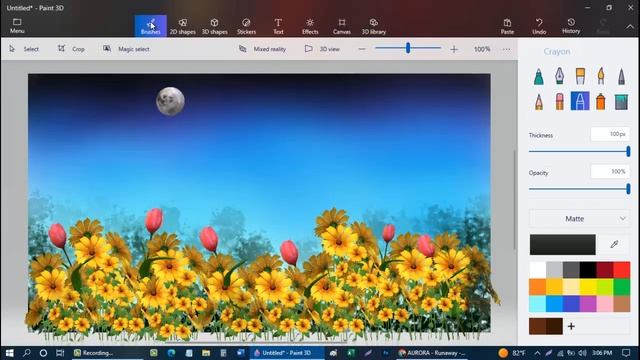Switch to AURORA - Runaway taskbar window

432,353
